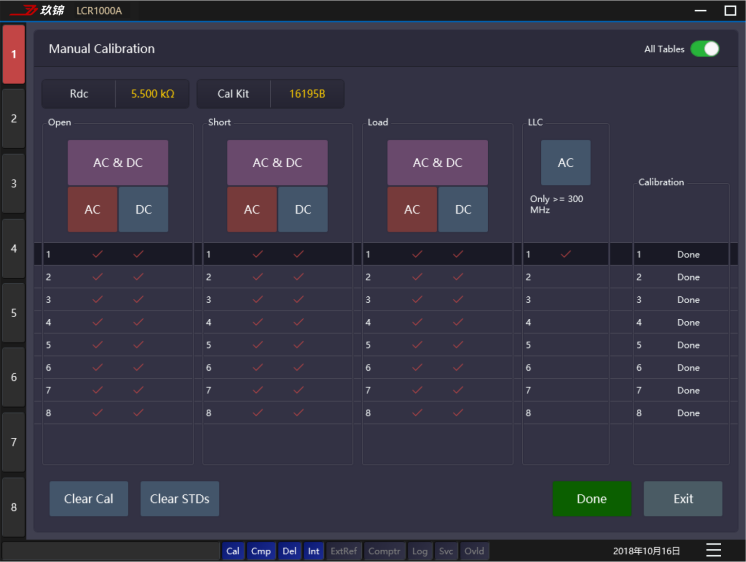Run Load AC & DC calibration
The width and height of the screenshot is (746, 562).
pos(437,162)
